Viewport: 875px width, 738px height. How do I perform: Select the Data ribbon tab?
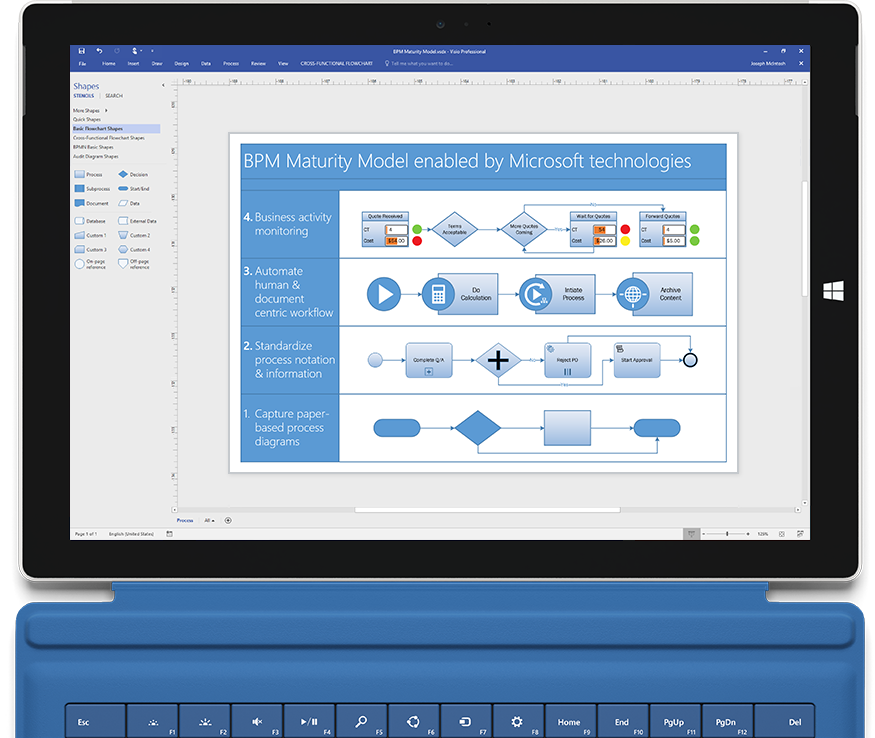[x=206, y=64]
